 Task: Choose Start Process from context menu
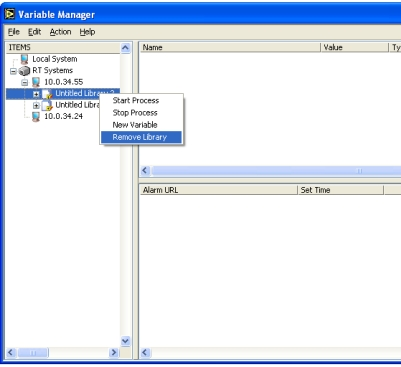[x=141, y=100]
